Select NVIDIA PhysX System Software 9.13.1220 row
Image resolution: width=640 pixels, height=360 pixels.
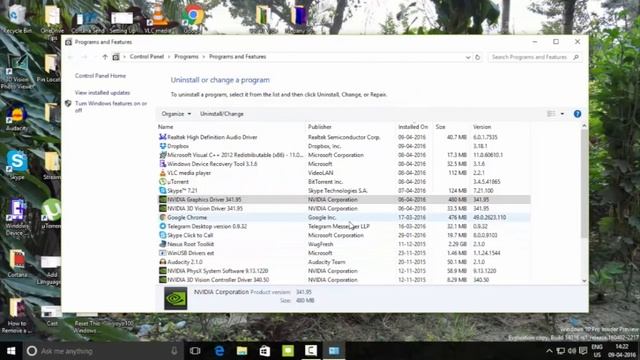[344, 271]
